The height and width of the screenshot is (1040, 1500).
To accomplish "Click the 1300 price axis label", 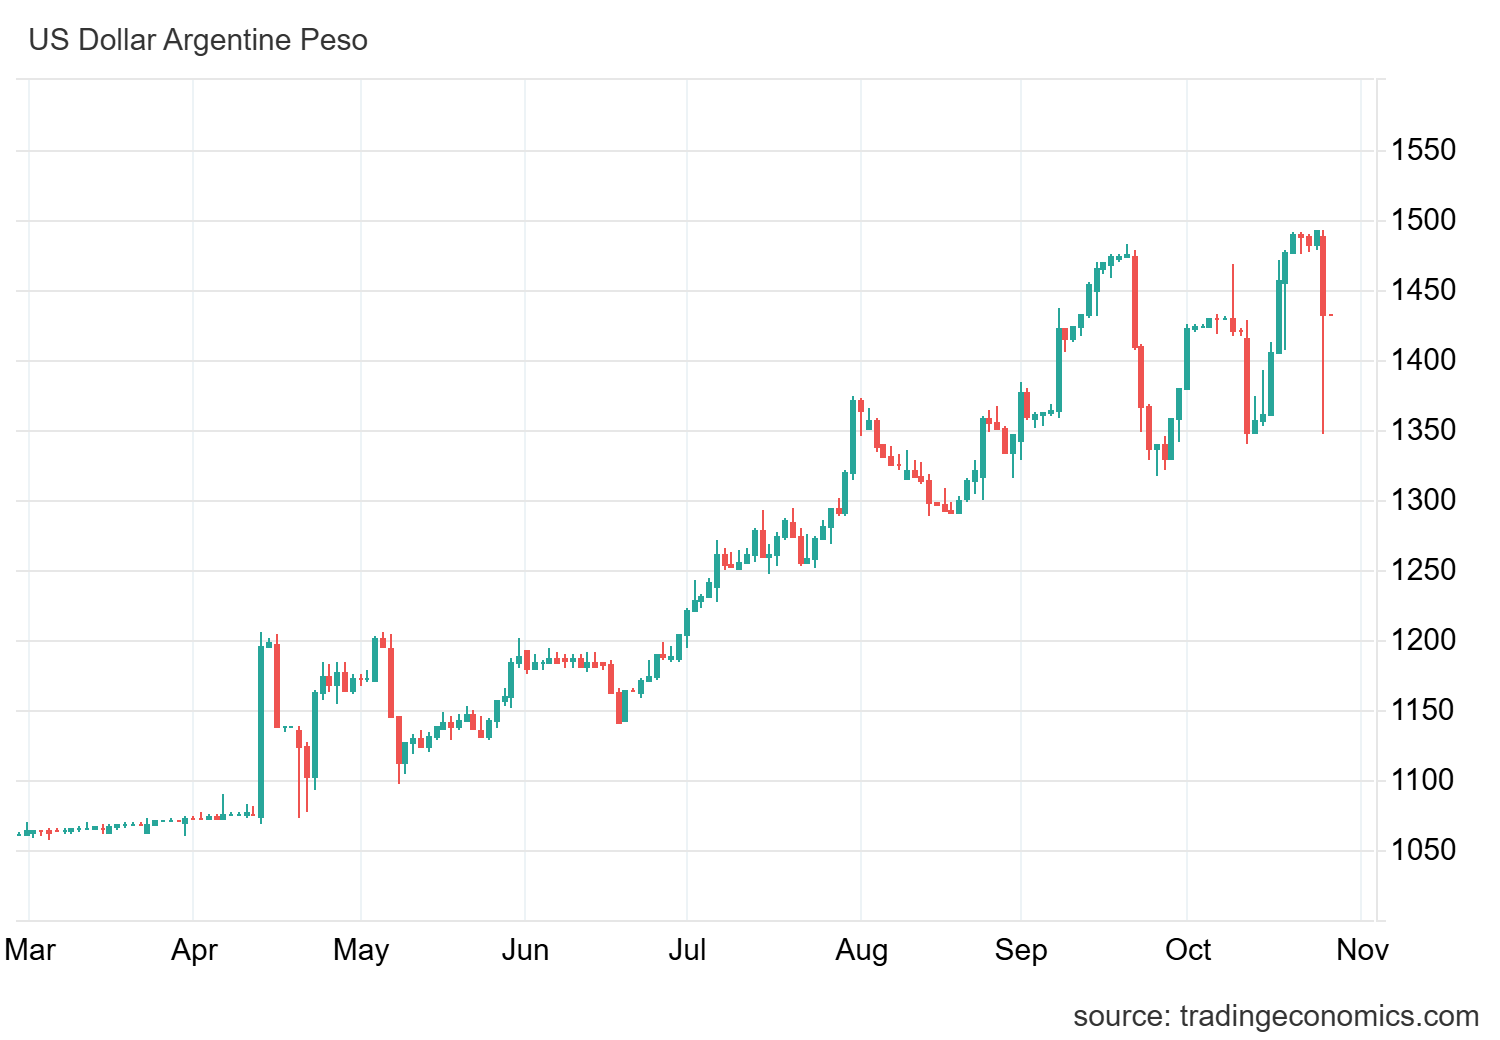I will pyautogui.click(x=1424, y=501).
